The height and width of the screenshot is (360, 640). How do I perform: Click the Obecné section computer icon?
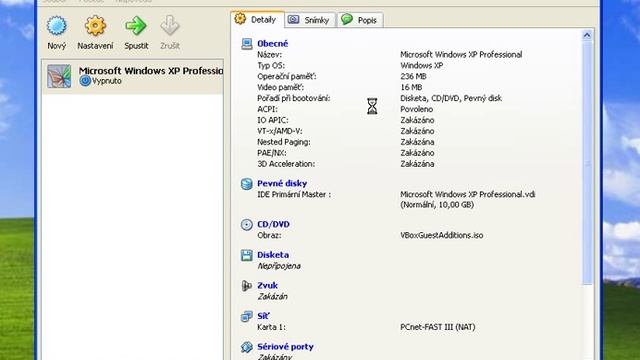(x=247, y=44)
